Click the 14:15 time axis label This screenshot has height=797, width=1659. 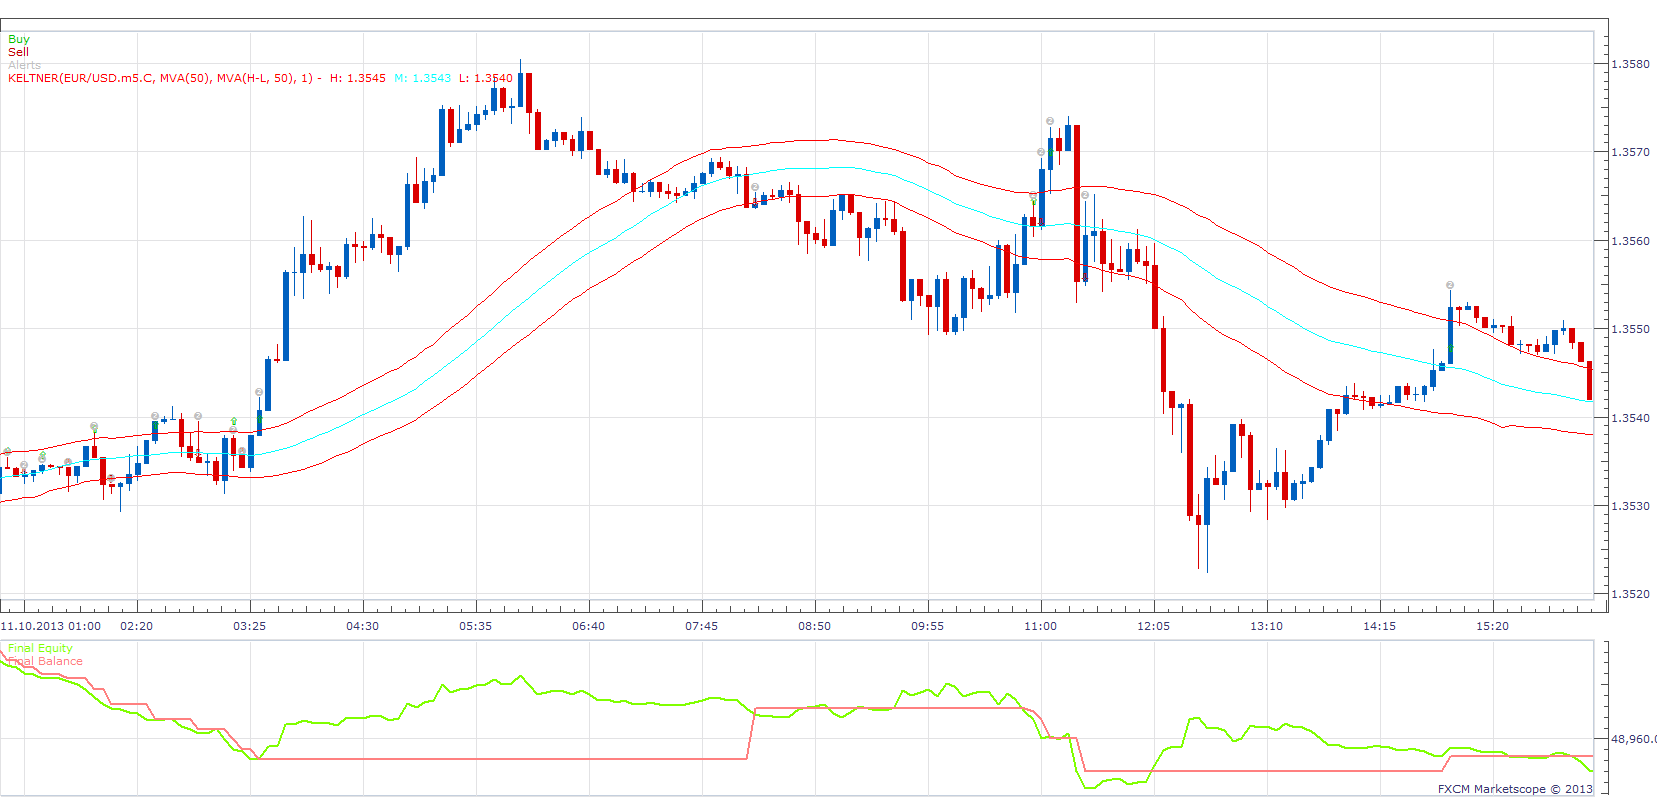pyautogui.click(x=1379, y=626)
